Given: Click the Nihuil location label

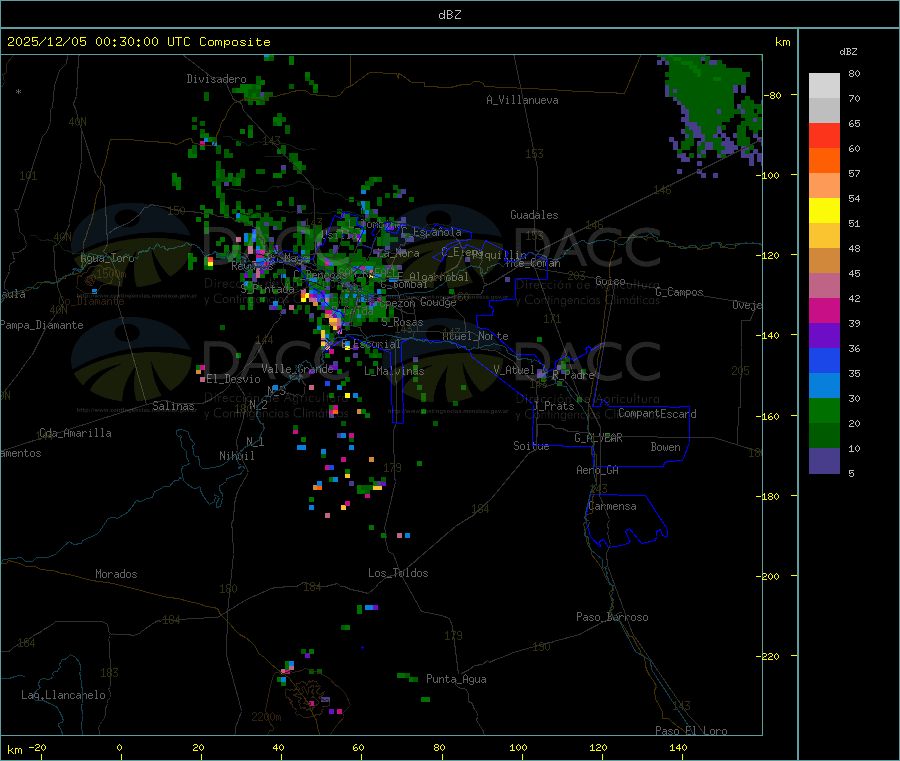Looking at the screenshot, I should [236, 456].
